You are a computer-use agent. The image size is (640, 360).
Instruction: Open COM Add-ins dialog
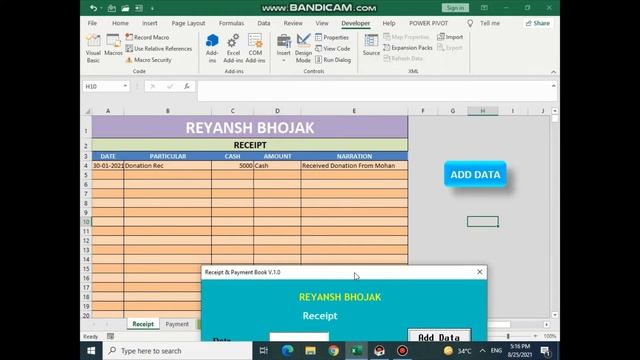pos(255,49)
